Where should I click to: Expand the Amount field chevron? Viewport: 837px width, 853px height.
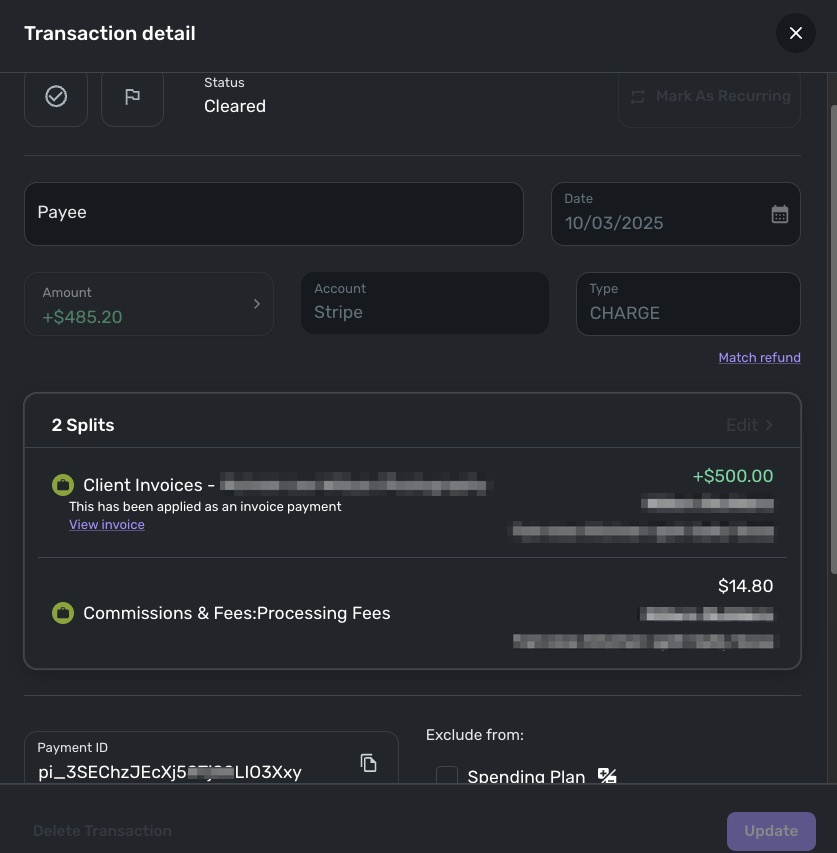257,304
